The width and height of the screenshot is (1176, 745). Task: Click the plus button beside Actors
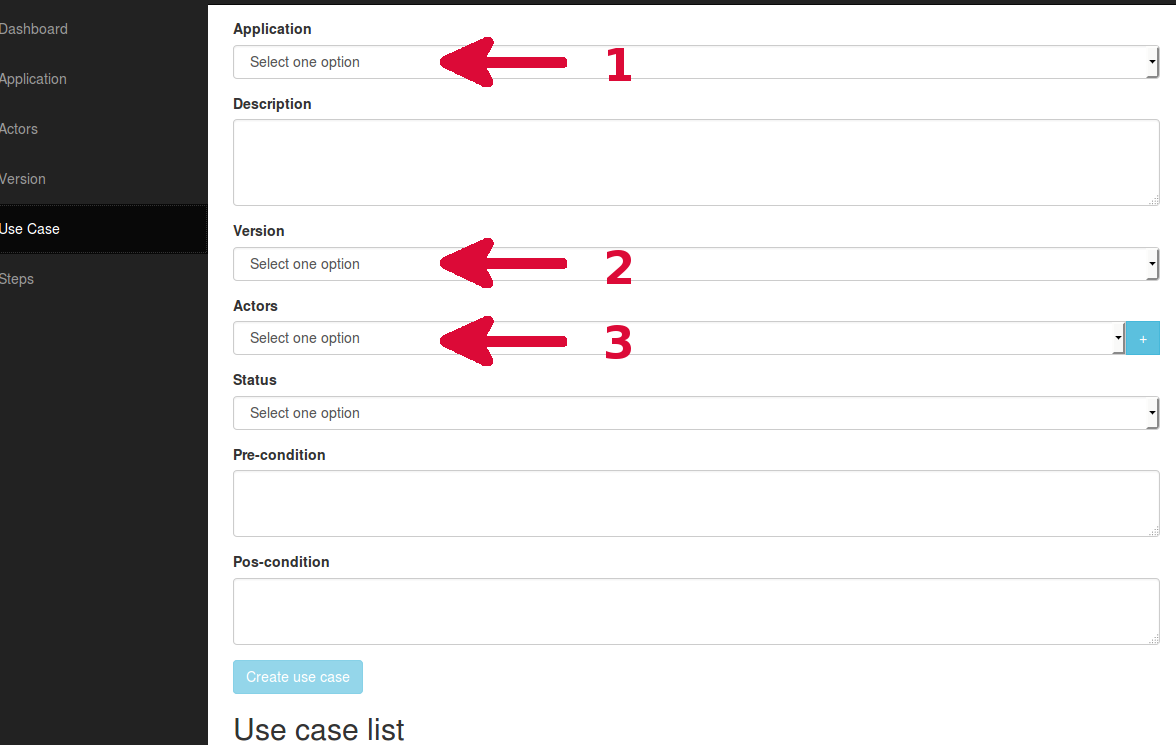point(1142,338)
